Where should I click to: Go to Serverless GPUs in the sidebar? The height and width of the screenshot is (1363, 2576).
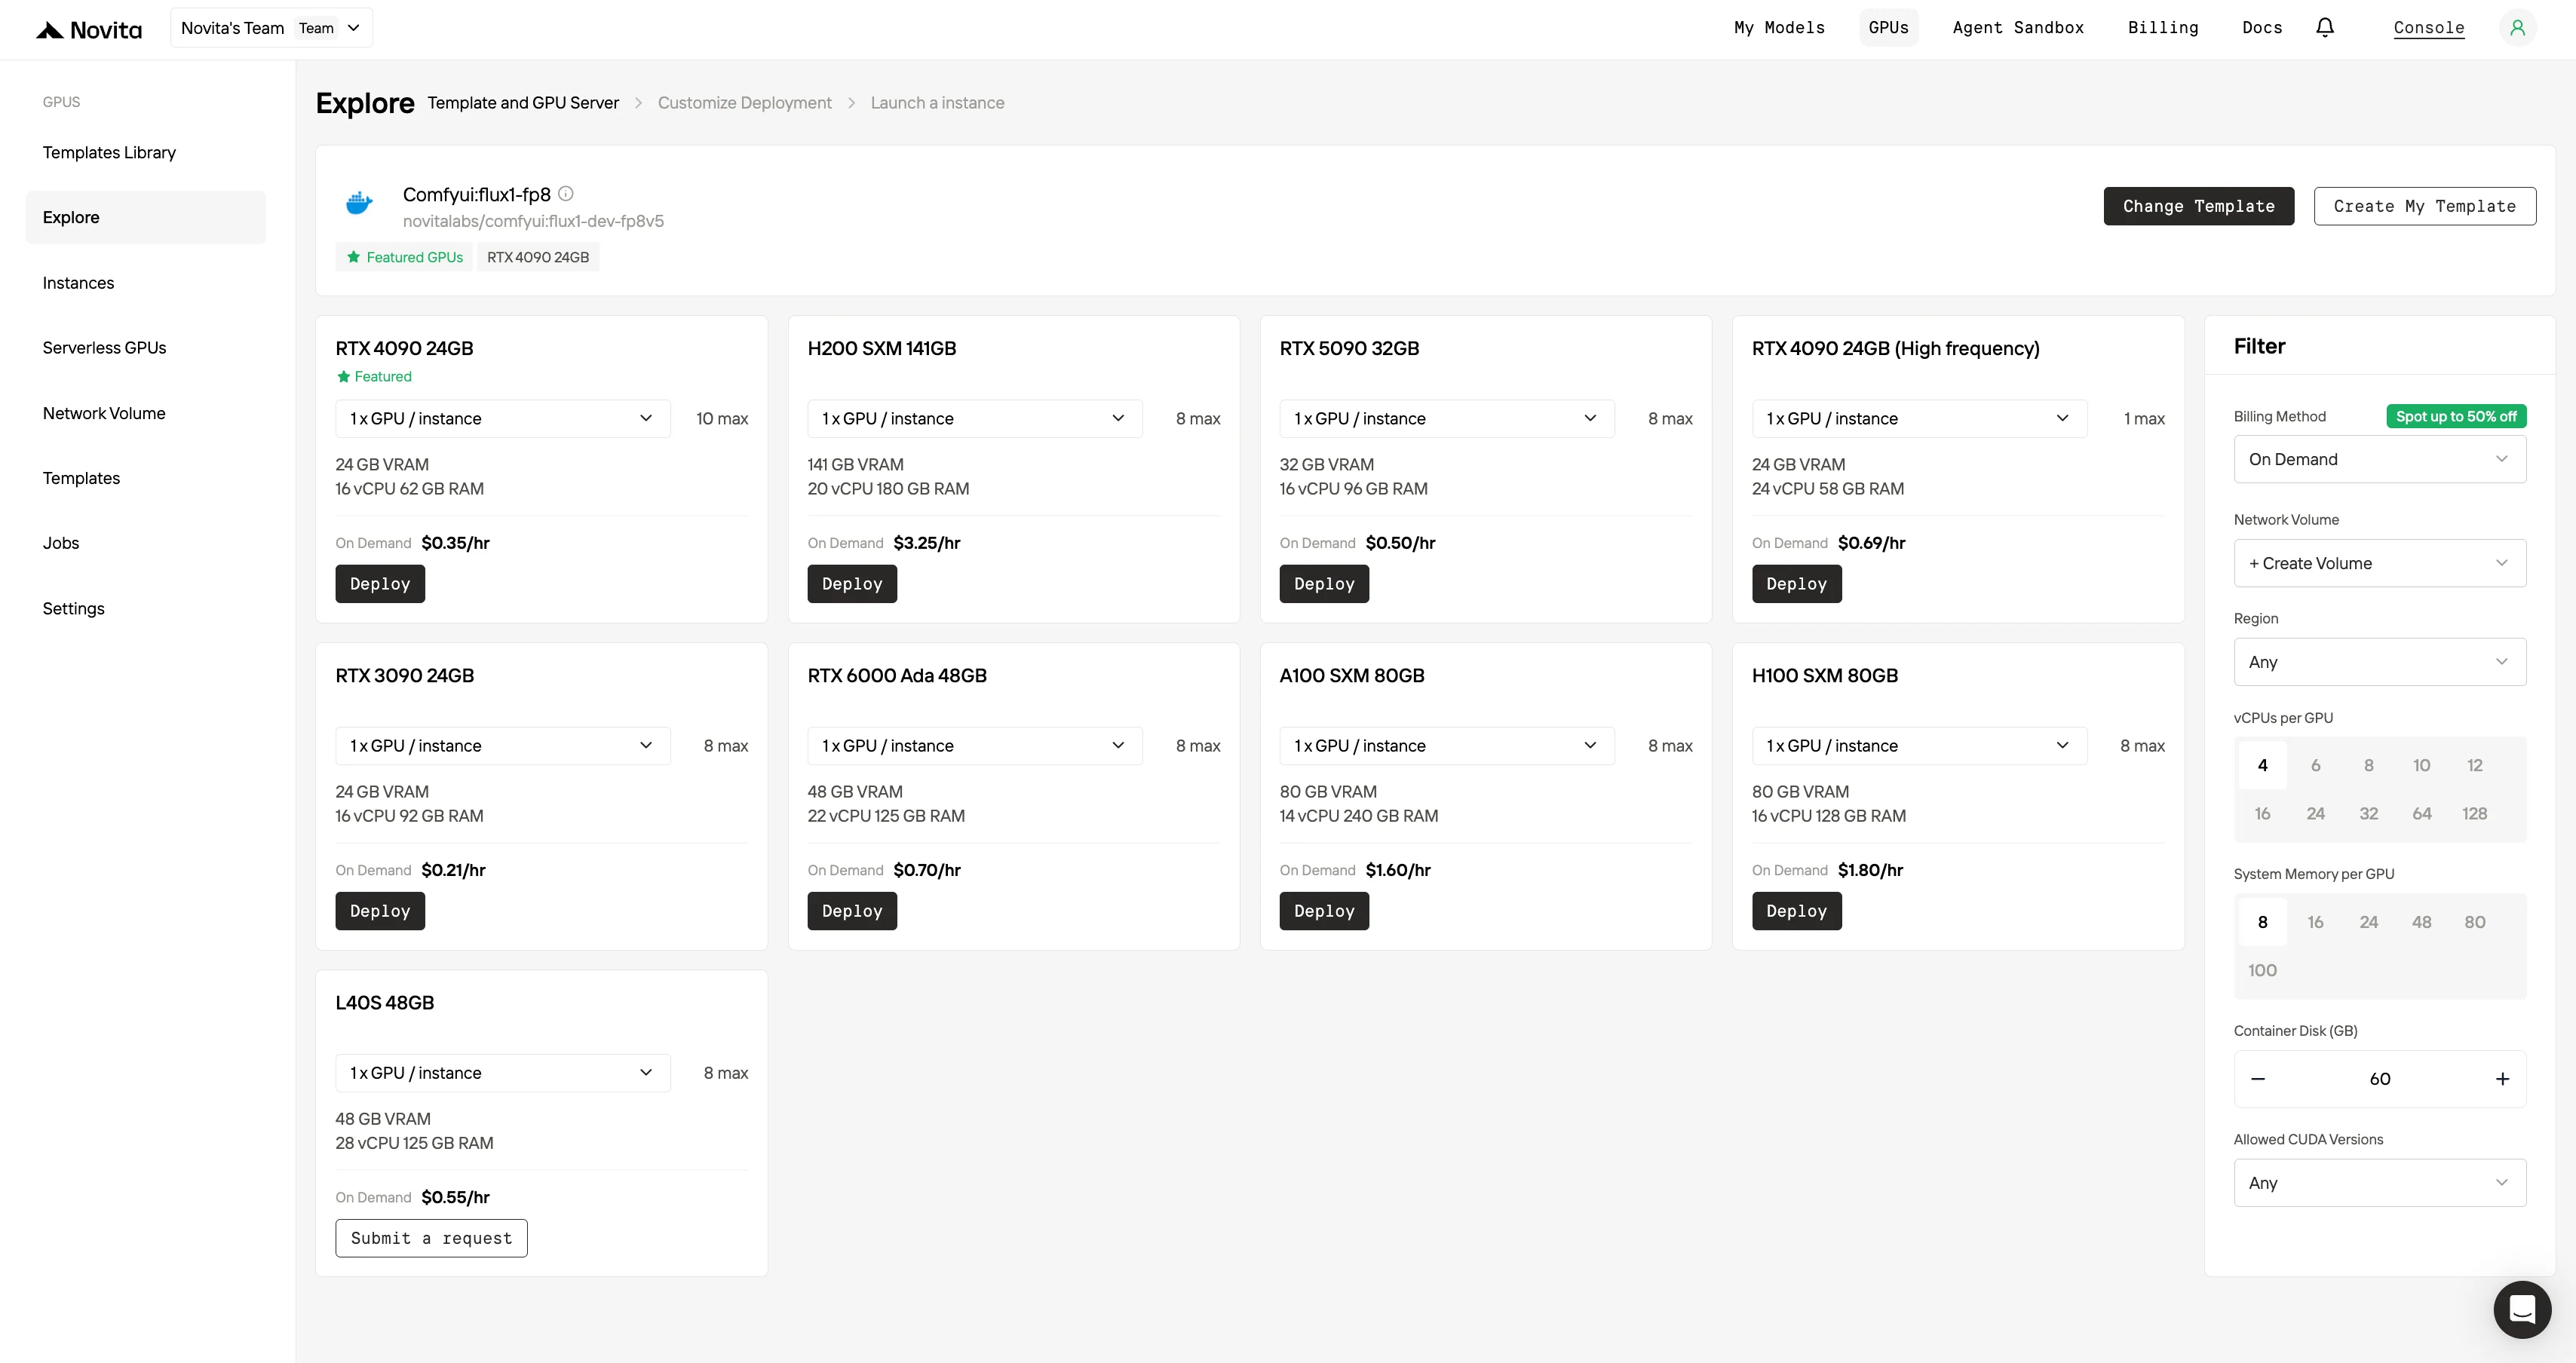(x=146, y=348)
